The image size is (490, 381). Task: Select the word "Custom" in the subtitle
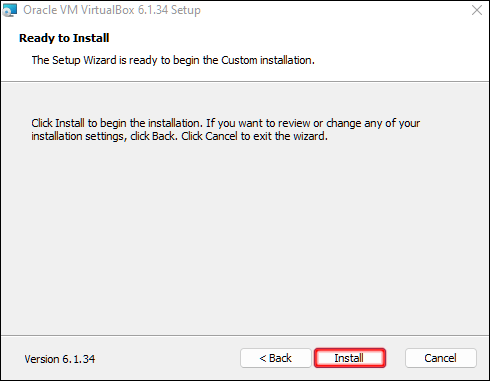239,60
